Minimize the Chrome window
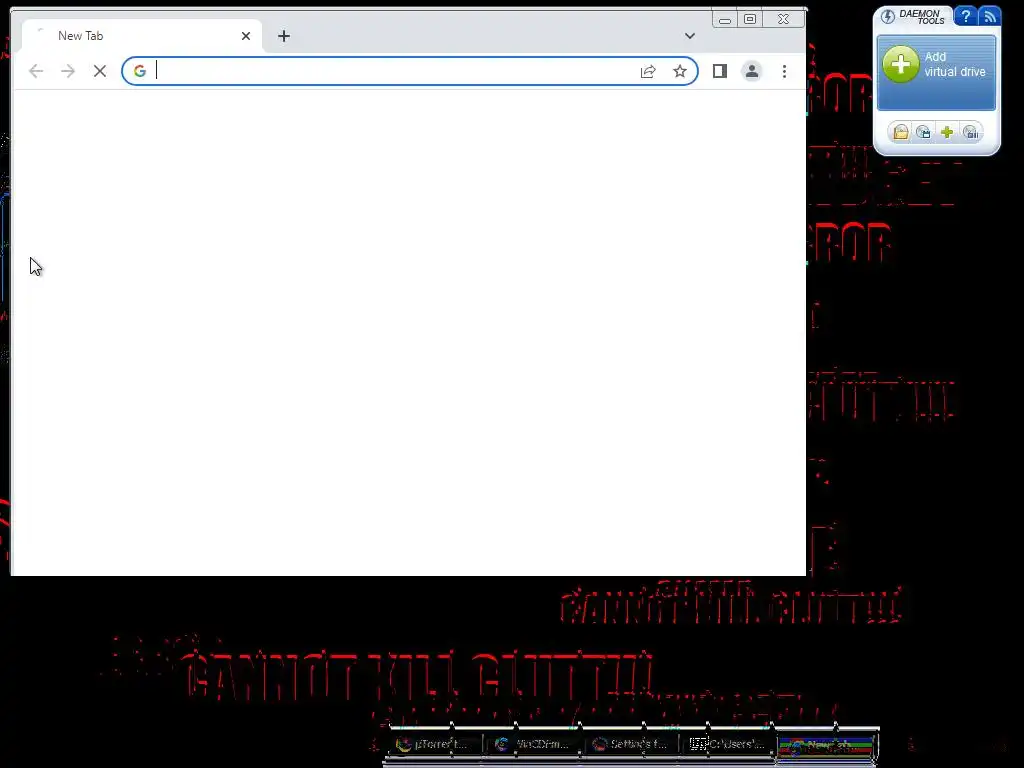The width and height of the screenshot is (1024, 768). tap(725, 20)
